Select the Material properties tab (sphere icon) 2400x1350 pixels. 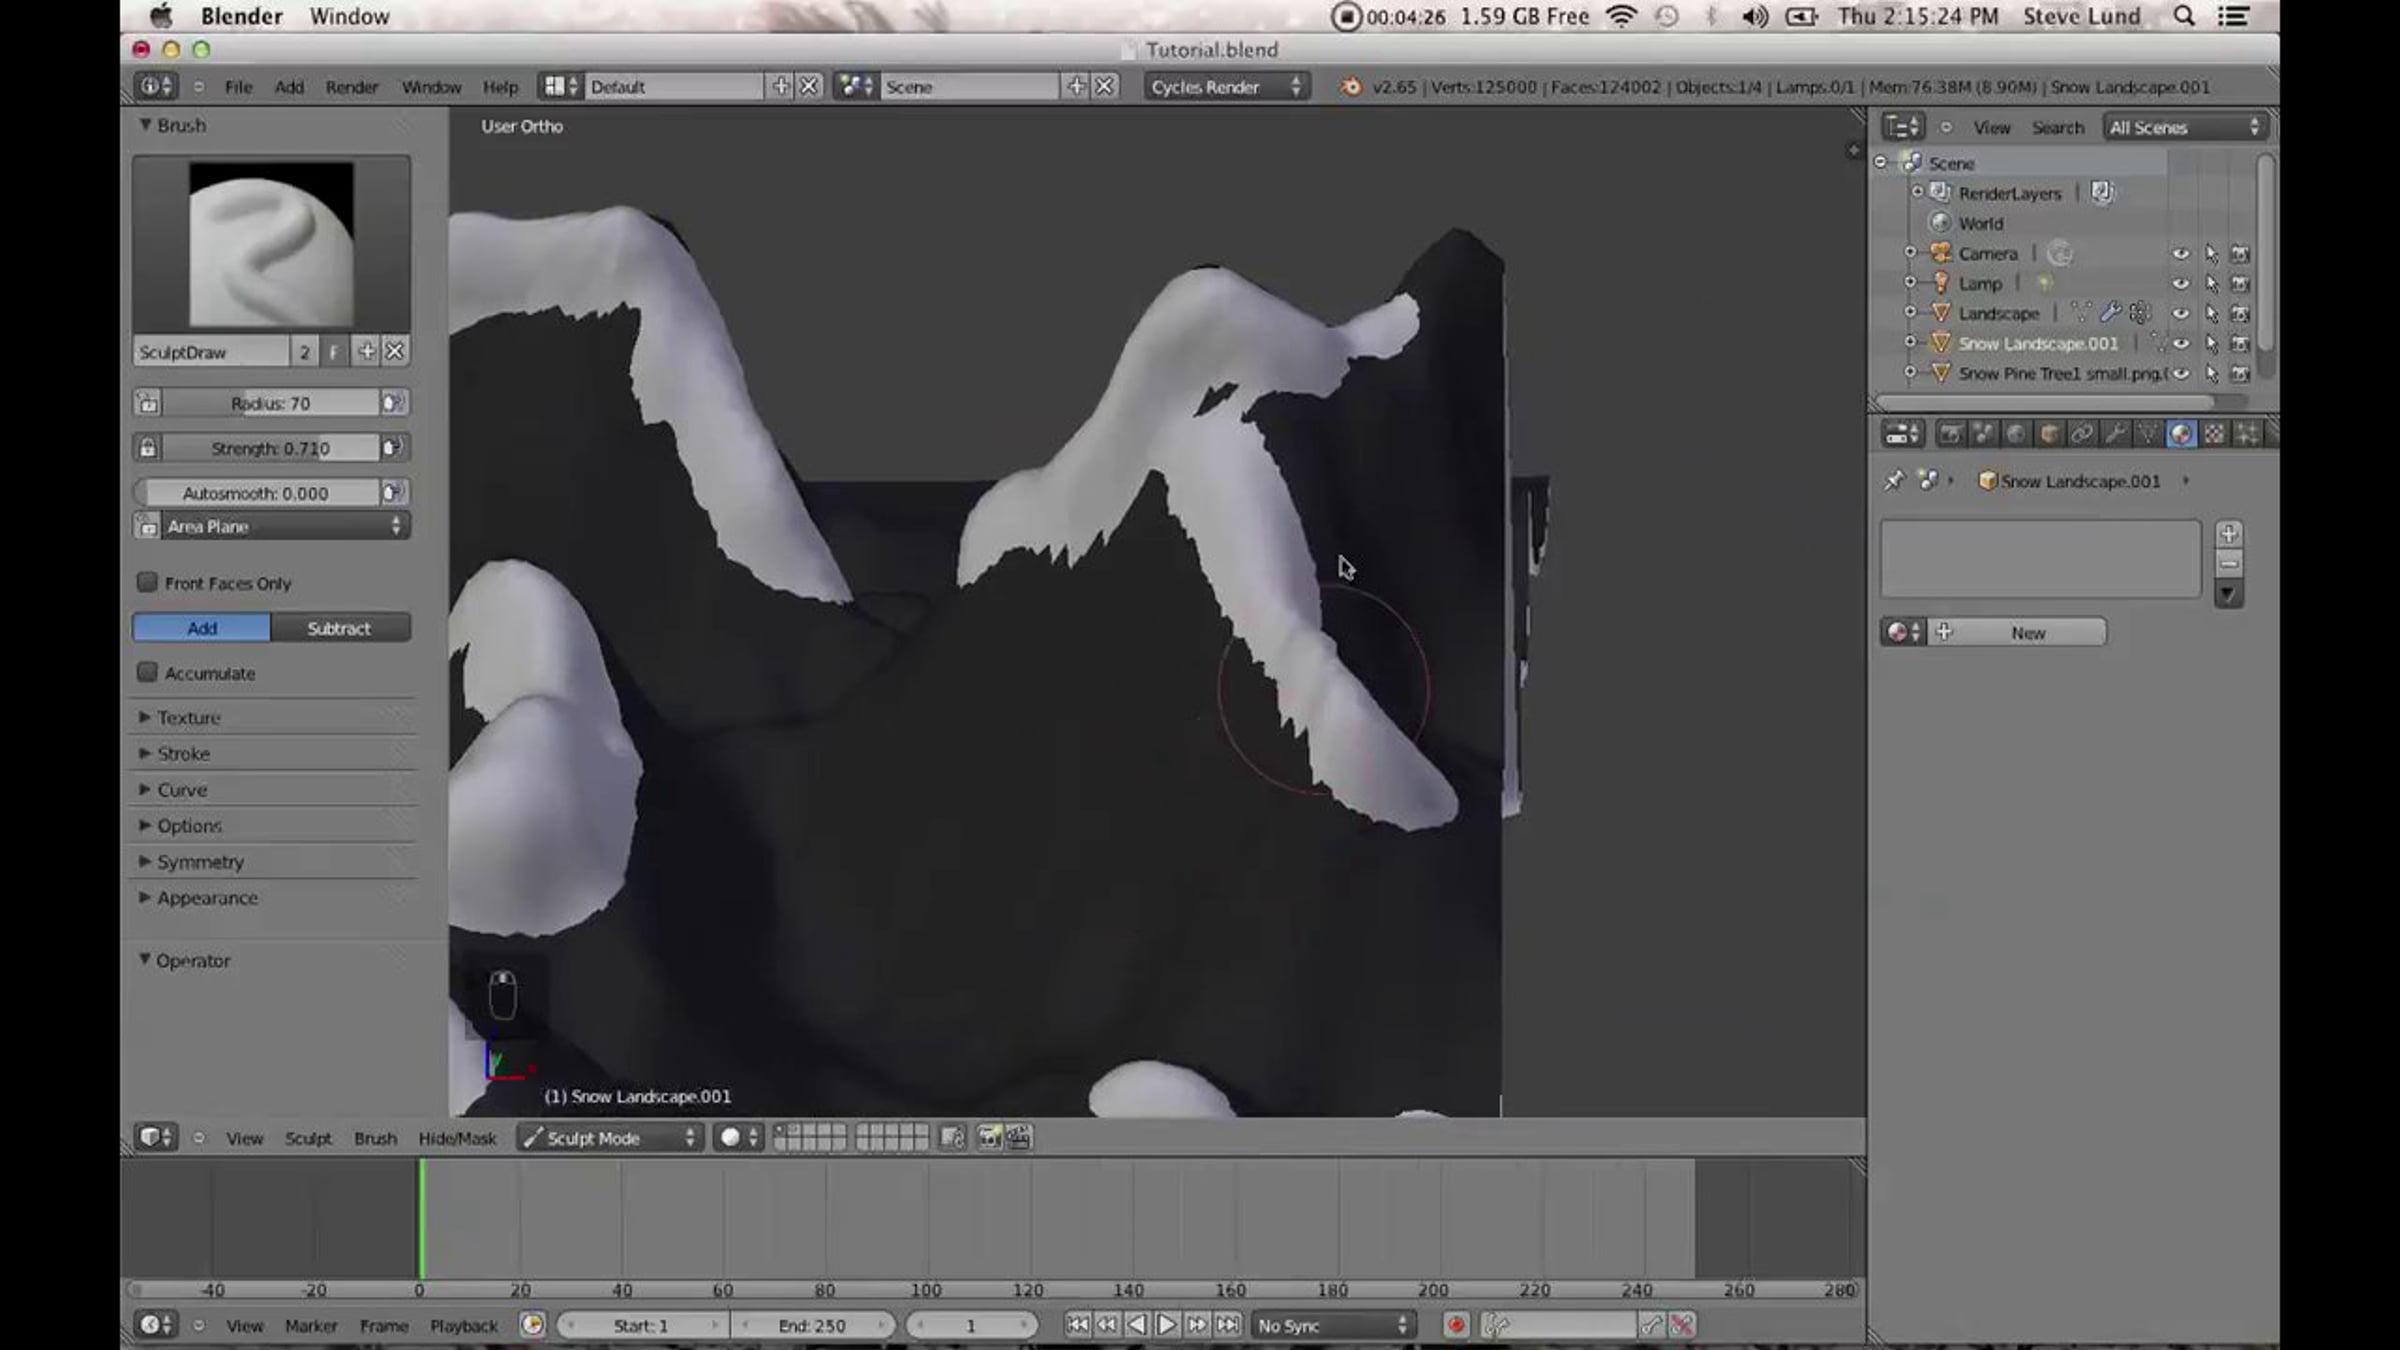tap(2181, 433)
